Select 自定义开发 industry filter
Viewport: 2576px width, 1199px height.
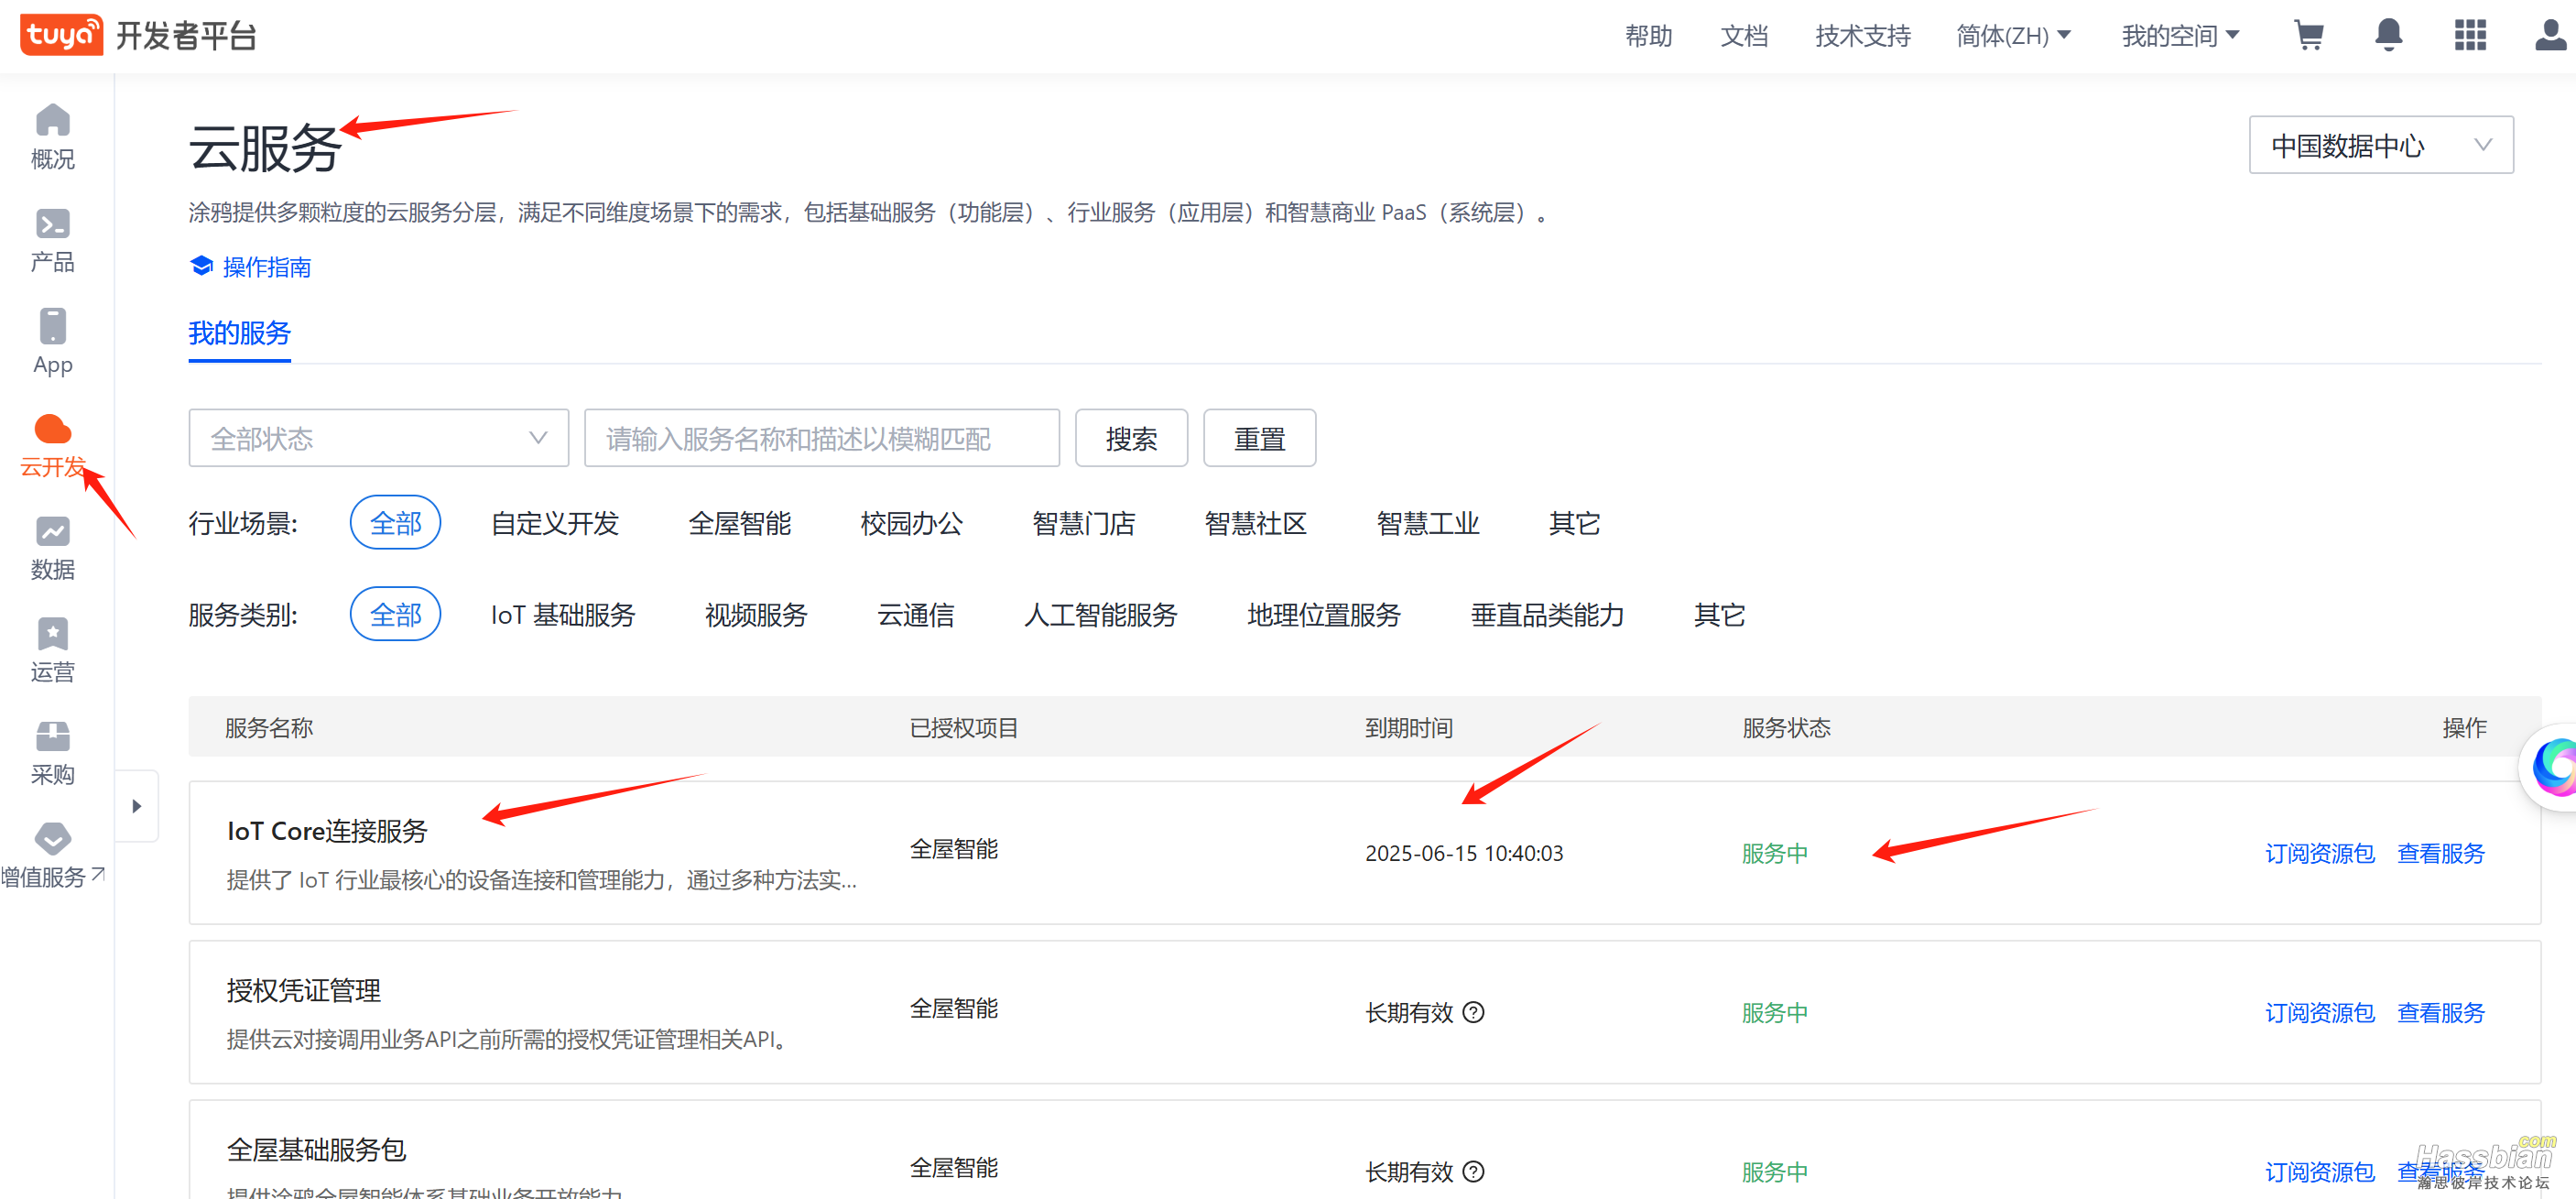[555, 523]
